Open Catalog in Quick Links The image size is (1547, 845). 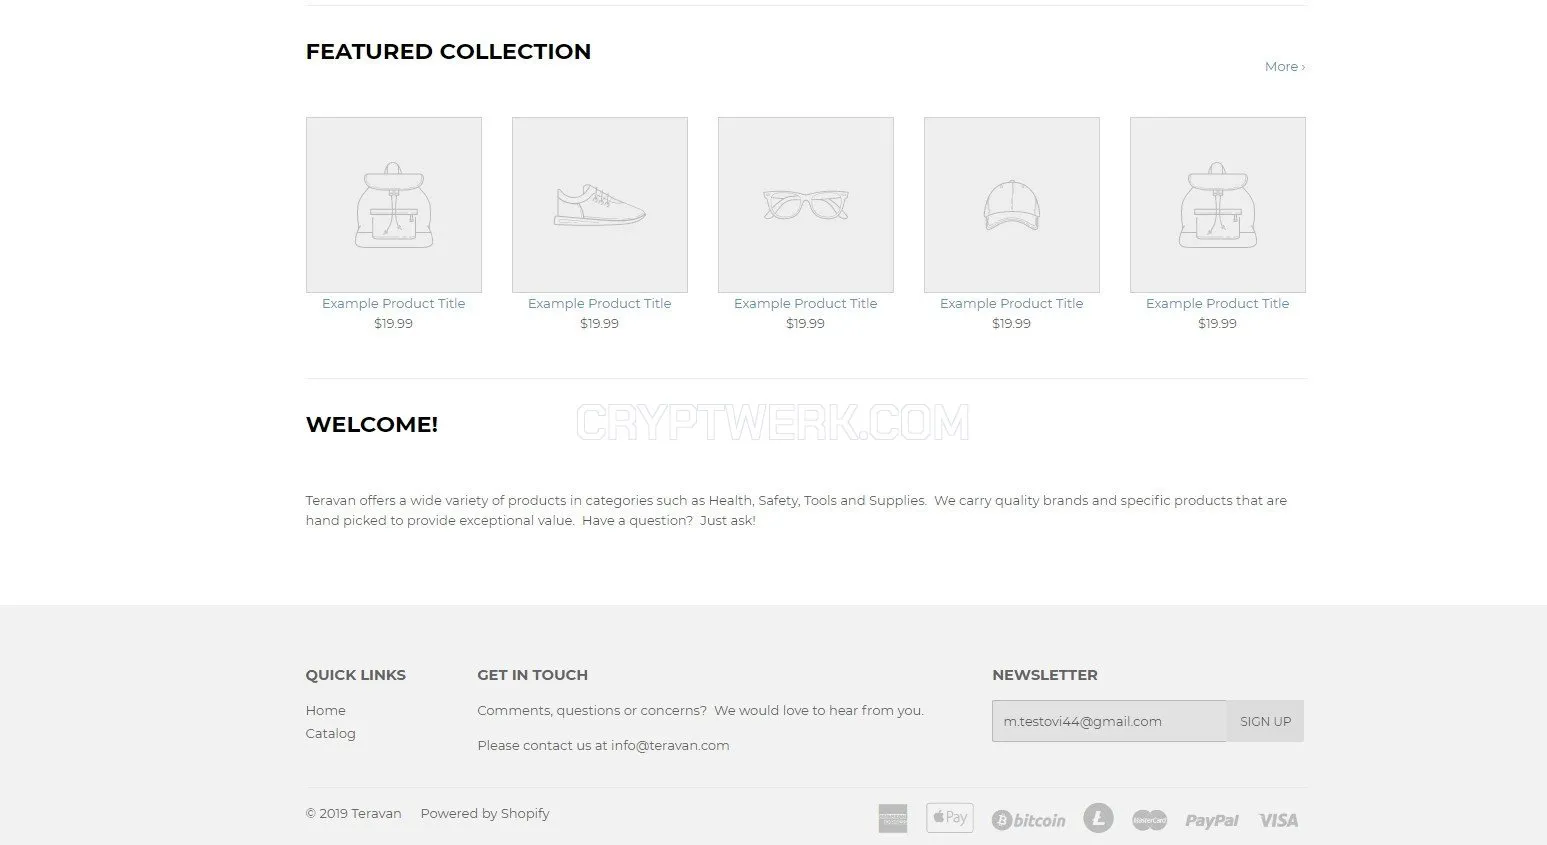pos(331,733)
